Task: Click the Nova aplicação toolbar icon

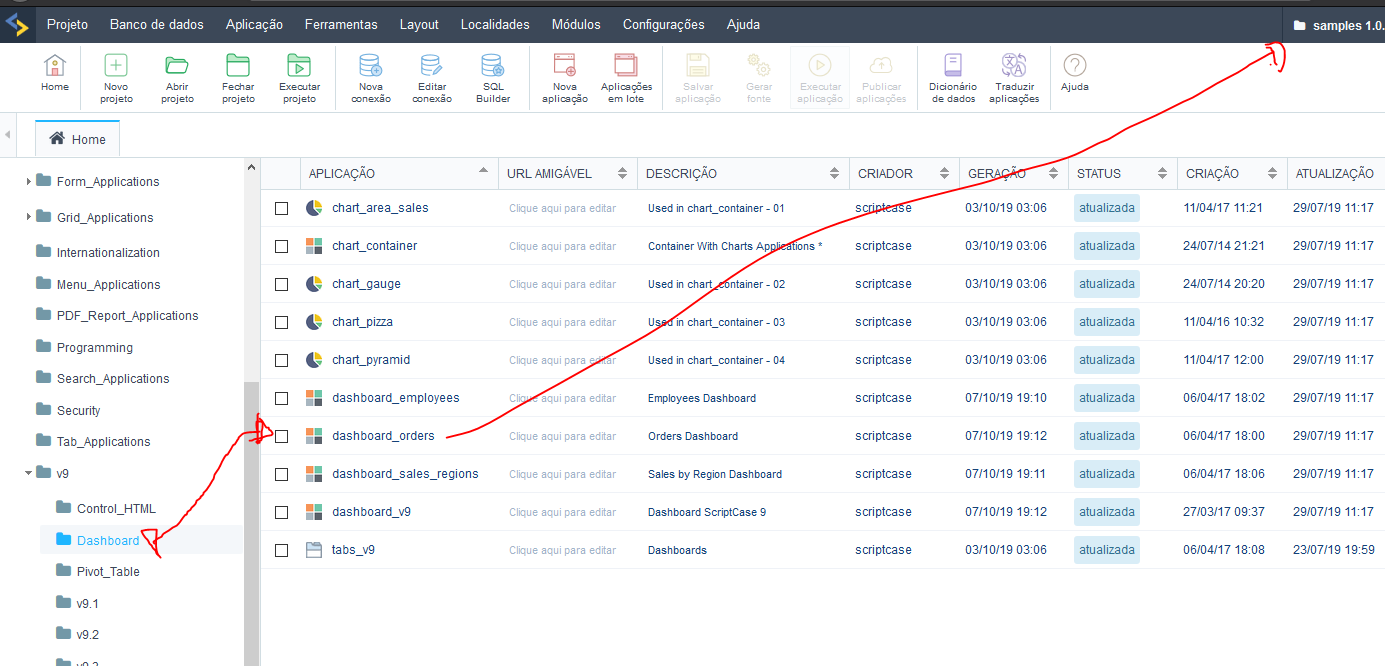Action: pyautogui.click(x=565, y=67)
